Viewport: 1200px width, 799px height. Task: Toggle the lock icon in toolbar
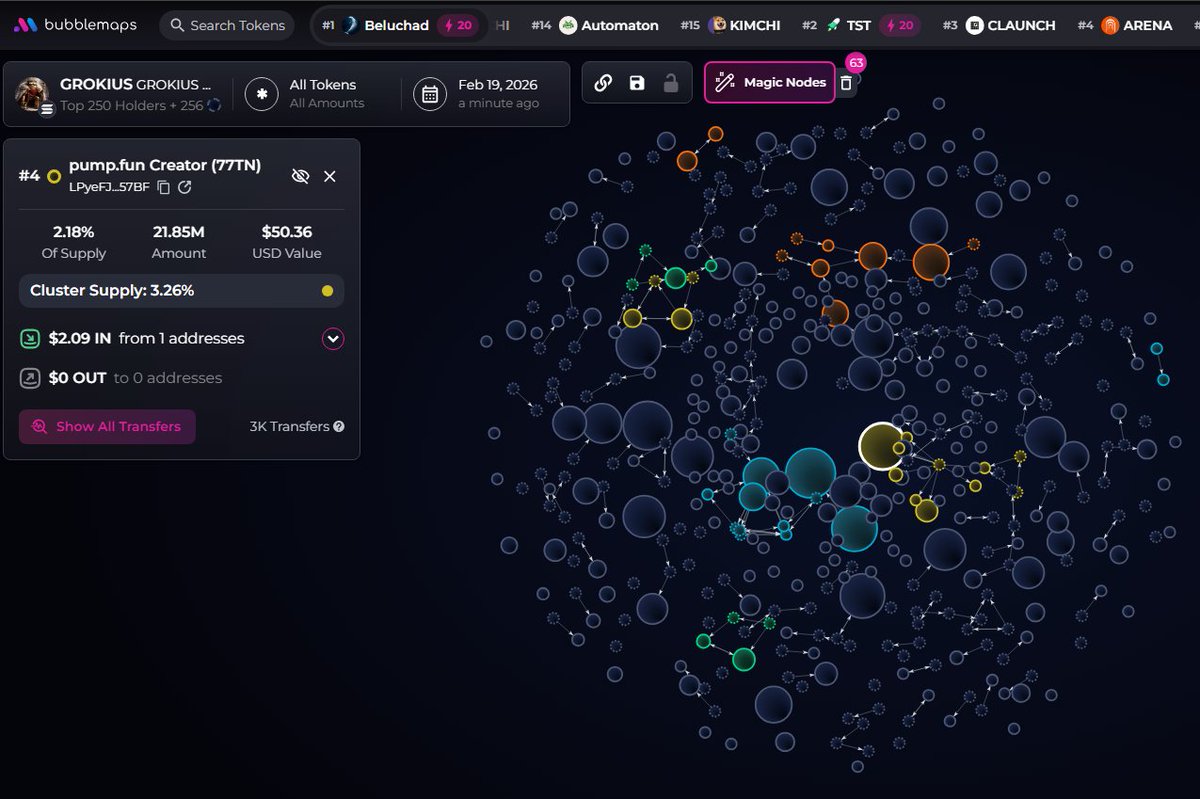[671, 83]
